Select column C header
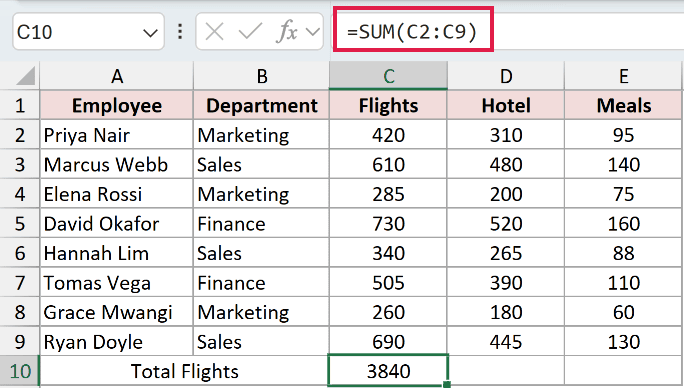The image size is (684, 388). 388,76
